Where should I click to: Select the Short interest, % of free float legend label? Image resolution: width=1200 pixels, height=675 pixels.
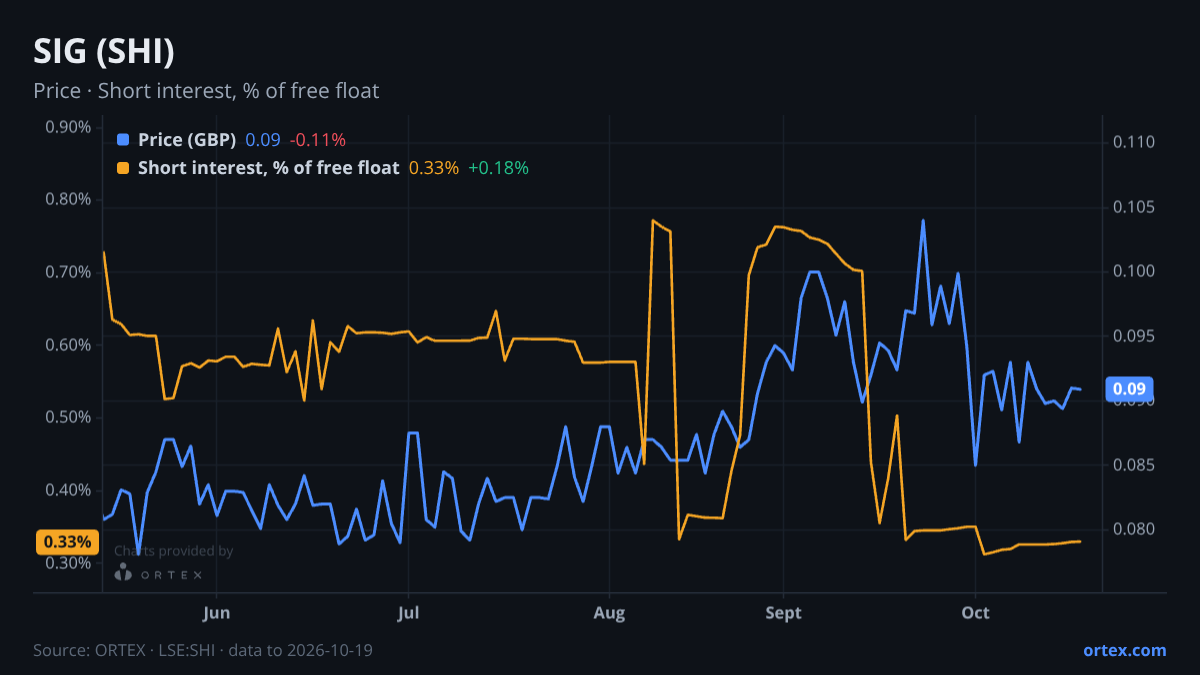point(268,168)
